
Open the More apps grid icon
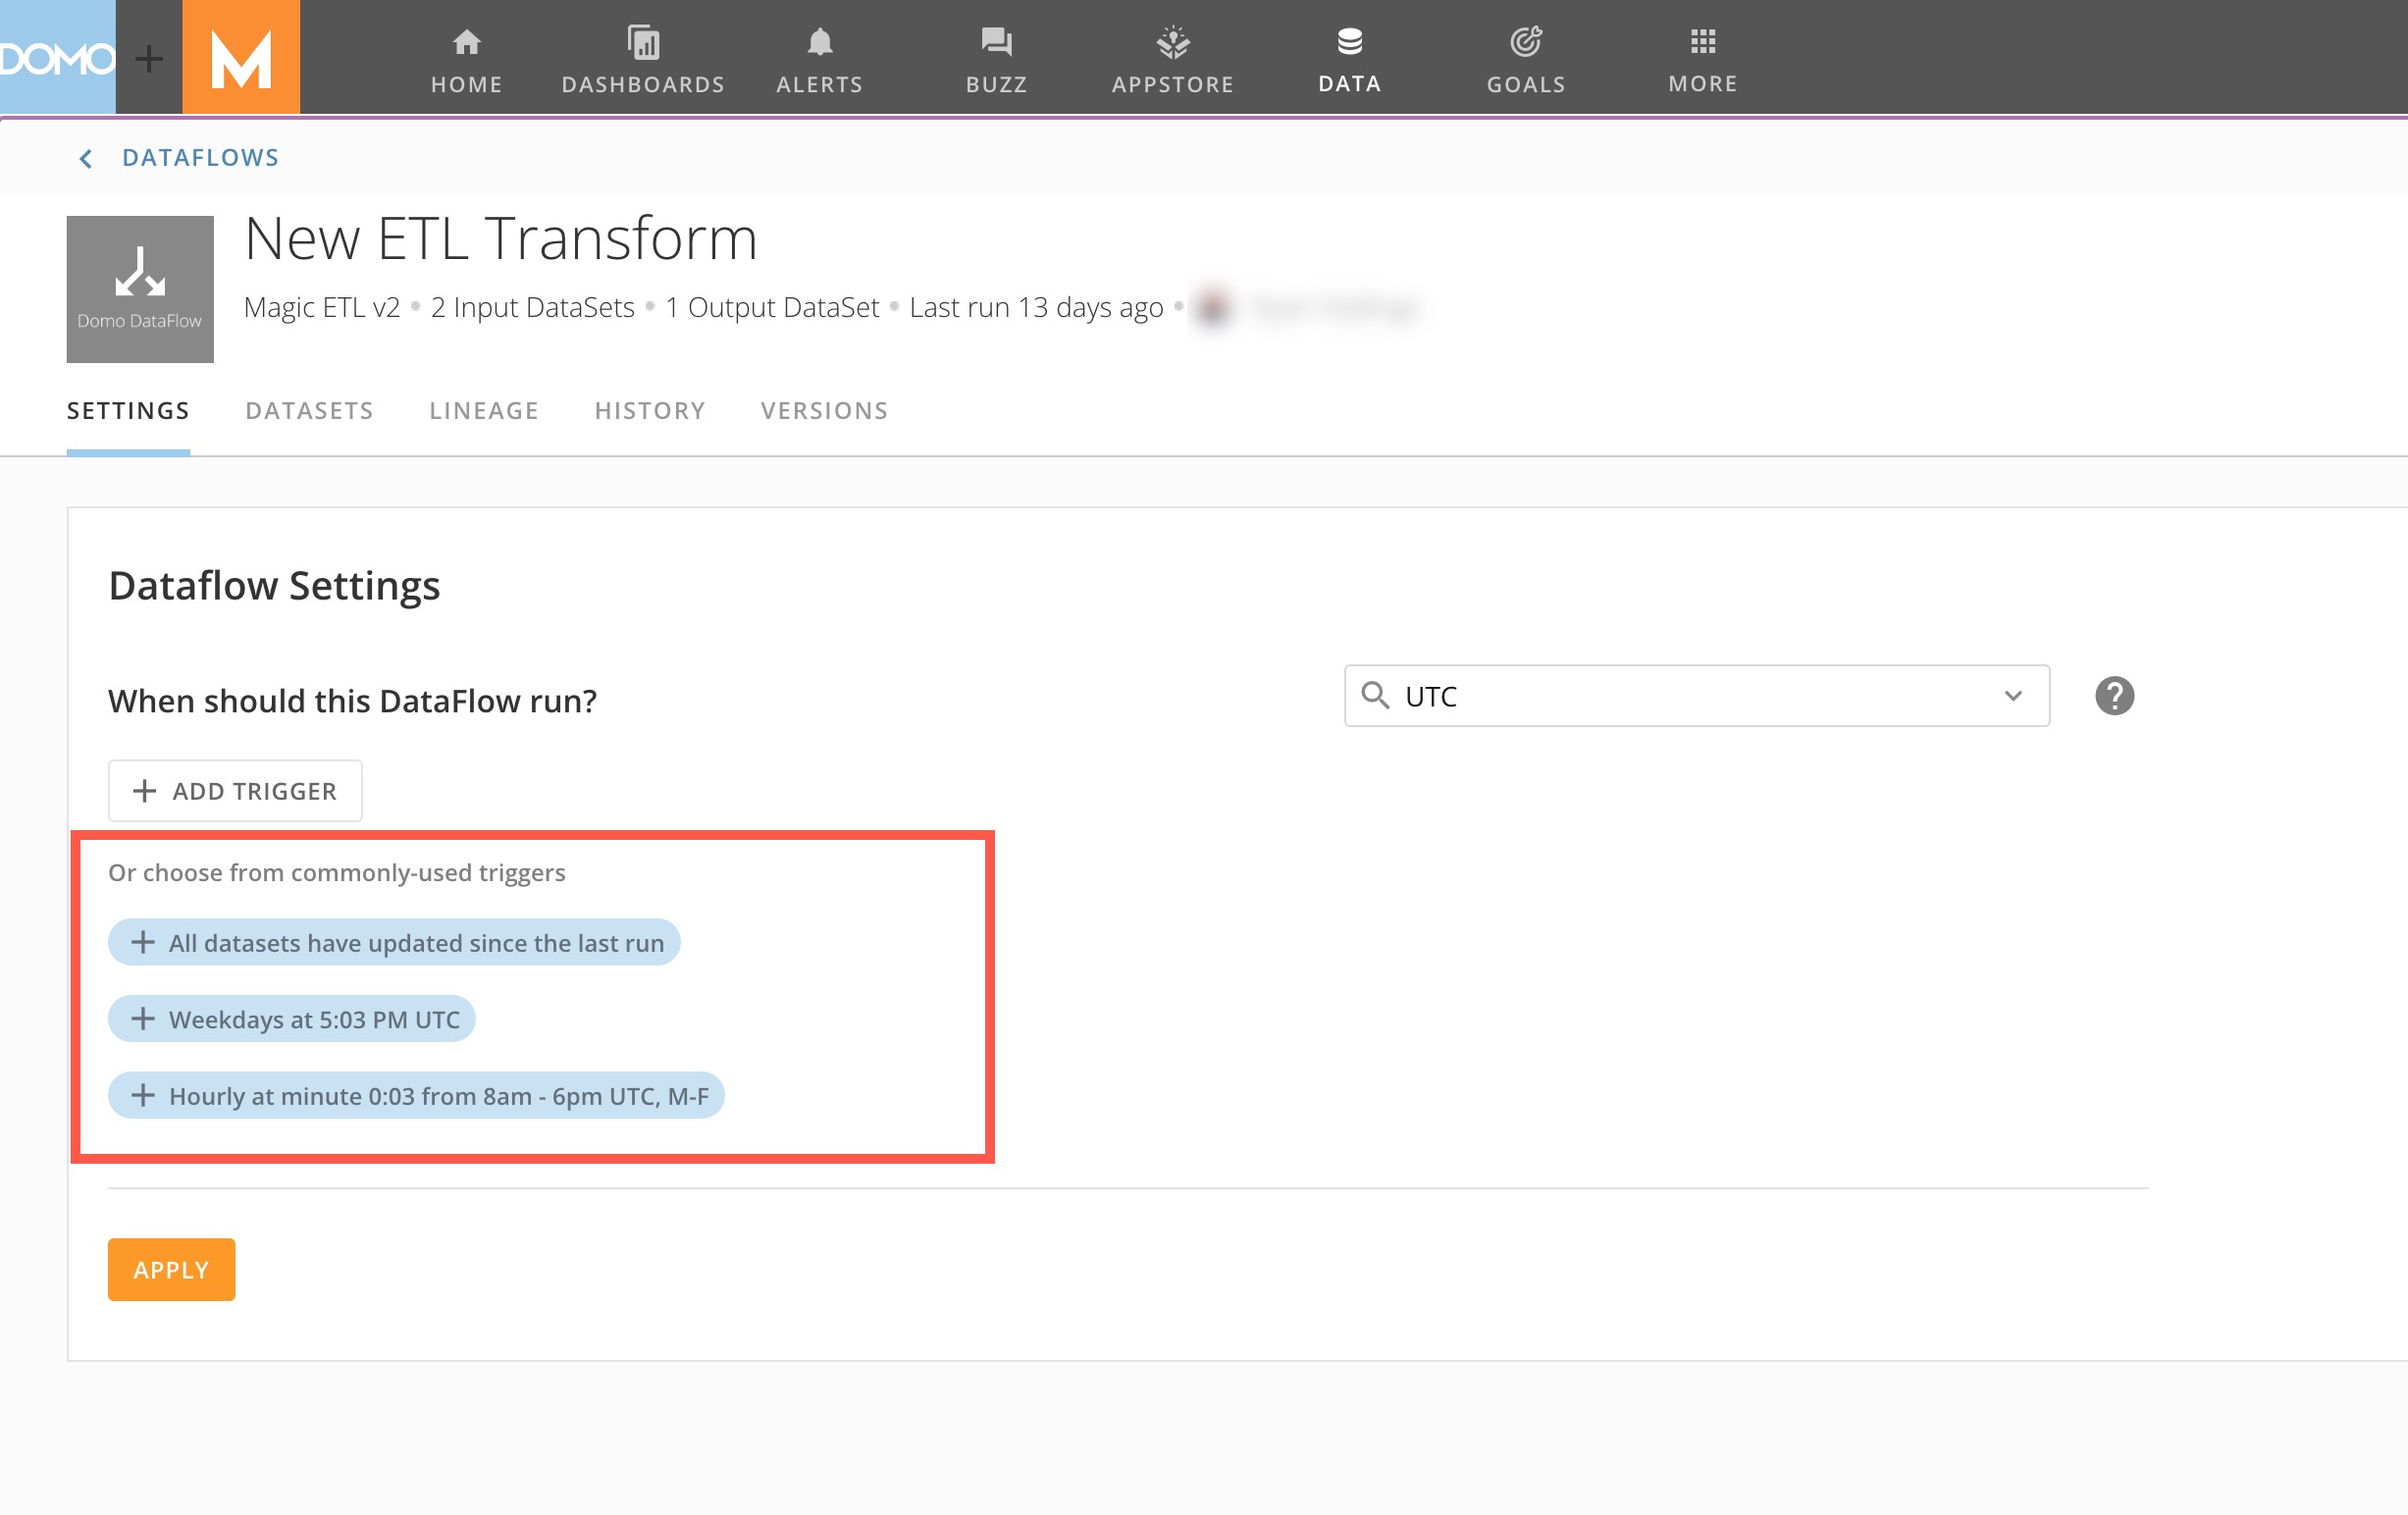pyautogui.click(x=1702, y=43)
